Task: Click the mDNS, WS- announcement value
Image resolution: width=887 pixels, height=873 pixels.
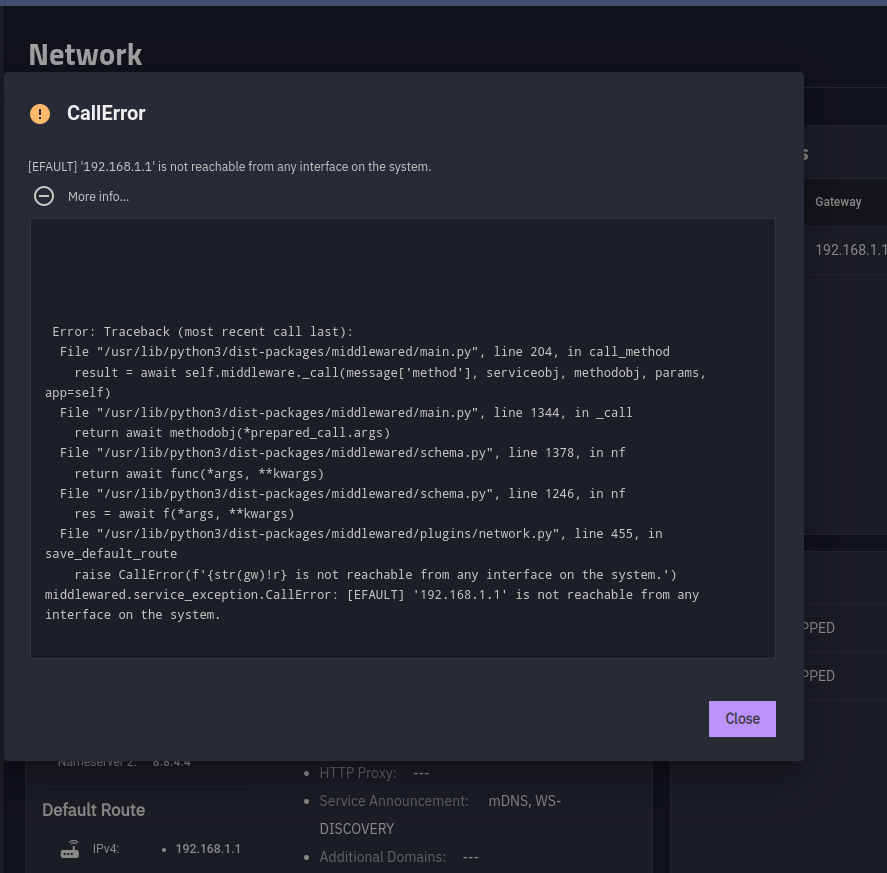Action: point(524,801)
